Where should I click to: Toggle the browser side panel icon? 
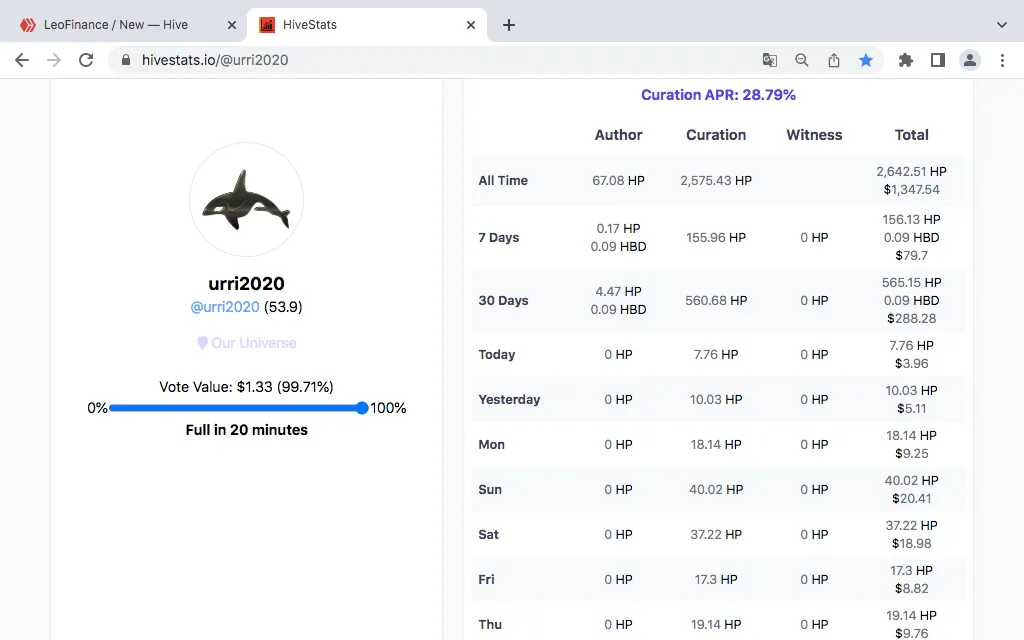pos(938,60)
